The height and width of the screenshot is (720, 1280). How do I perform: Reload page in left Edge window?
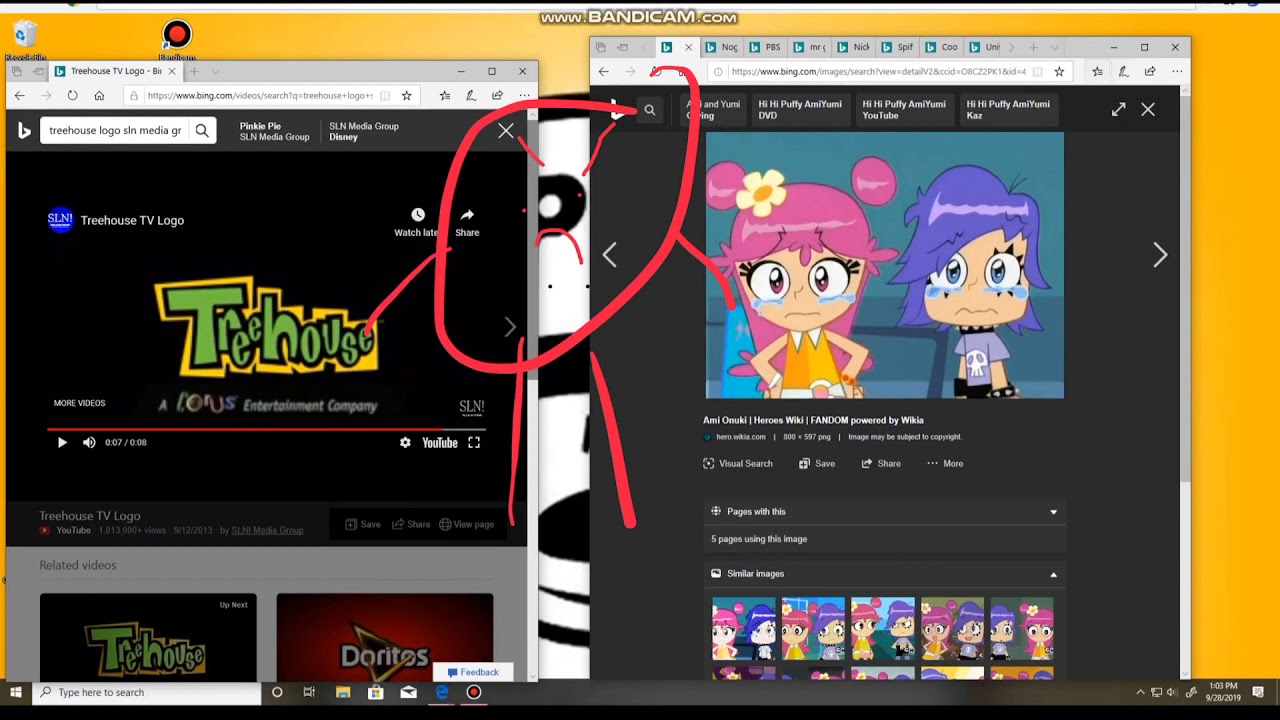(72, 95)
